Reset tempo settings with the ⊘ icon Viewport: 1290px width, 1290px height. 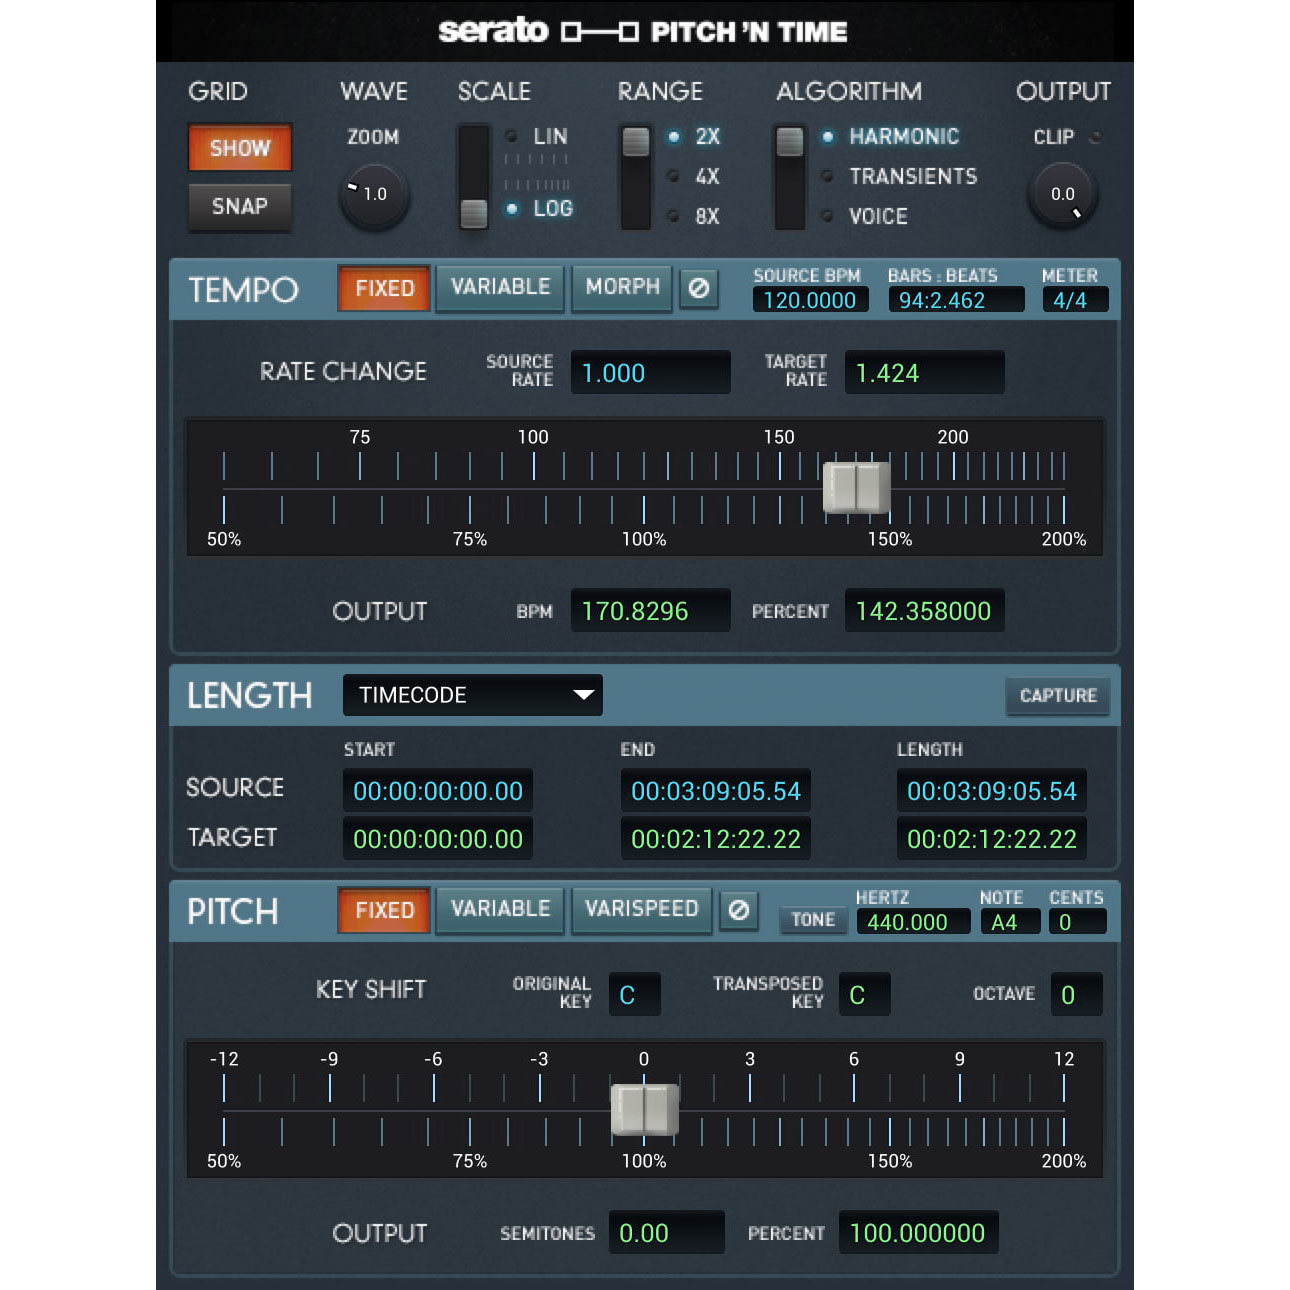(699, 288)
